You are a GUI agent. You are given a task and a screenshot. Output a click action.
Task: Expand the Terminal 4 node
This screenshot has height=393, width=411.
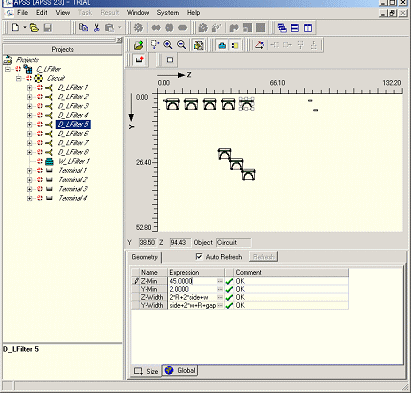click(x=30, y=198)
